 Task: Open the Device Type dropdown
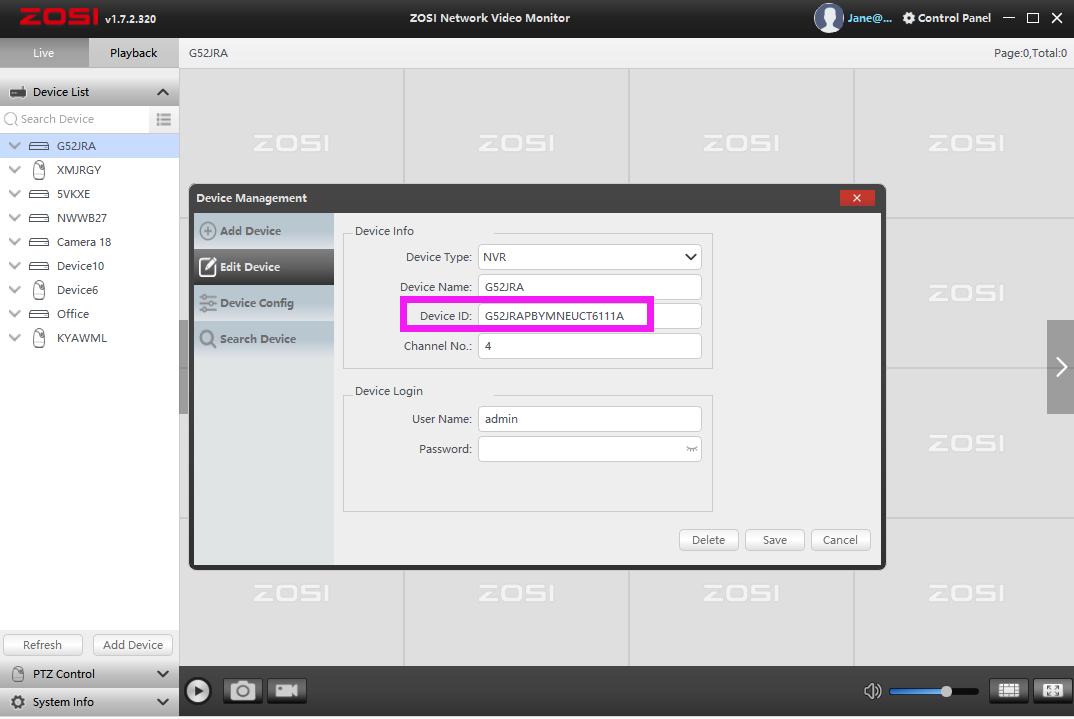tap(590, 257)
